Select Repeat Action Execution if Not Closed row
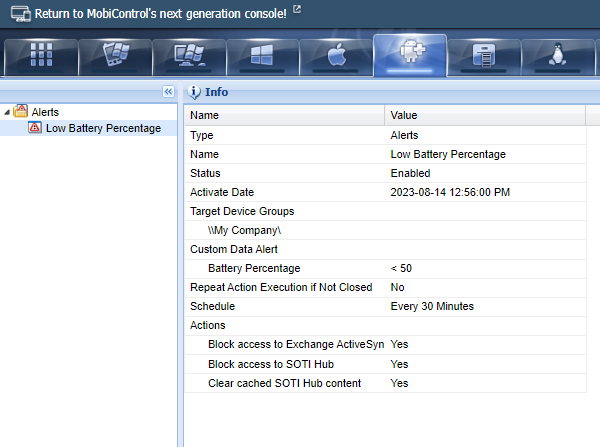 tap(385, 287)
